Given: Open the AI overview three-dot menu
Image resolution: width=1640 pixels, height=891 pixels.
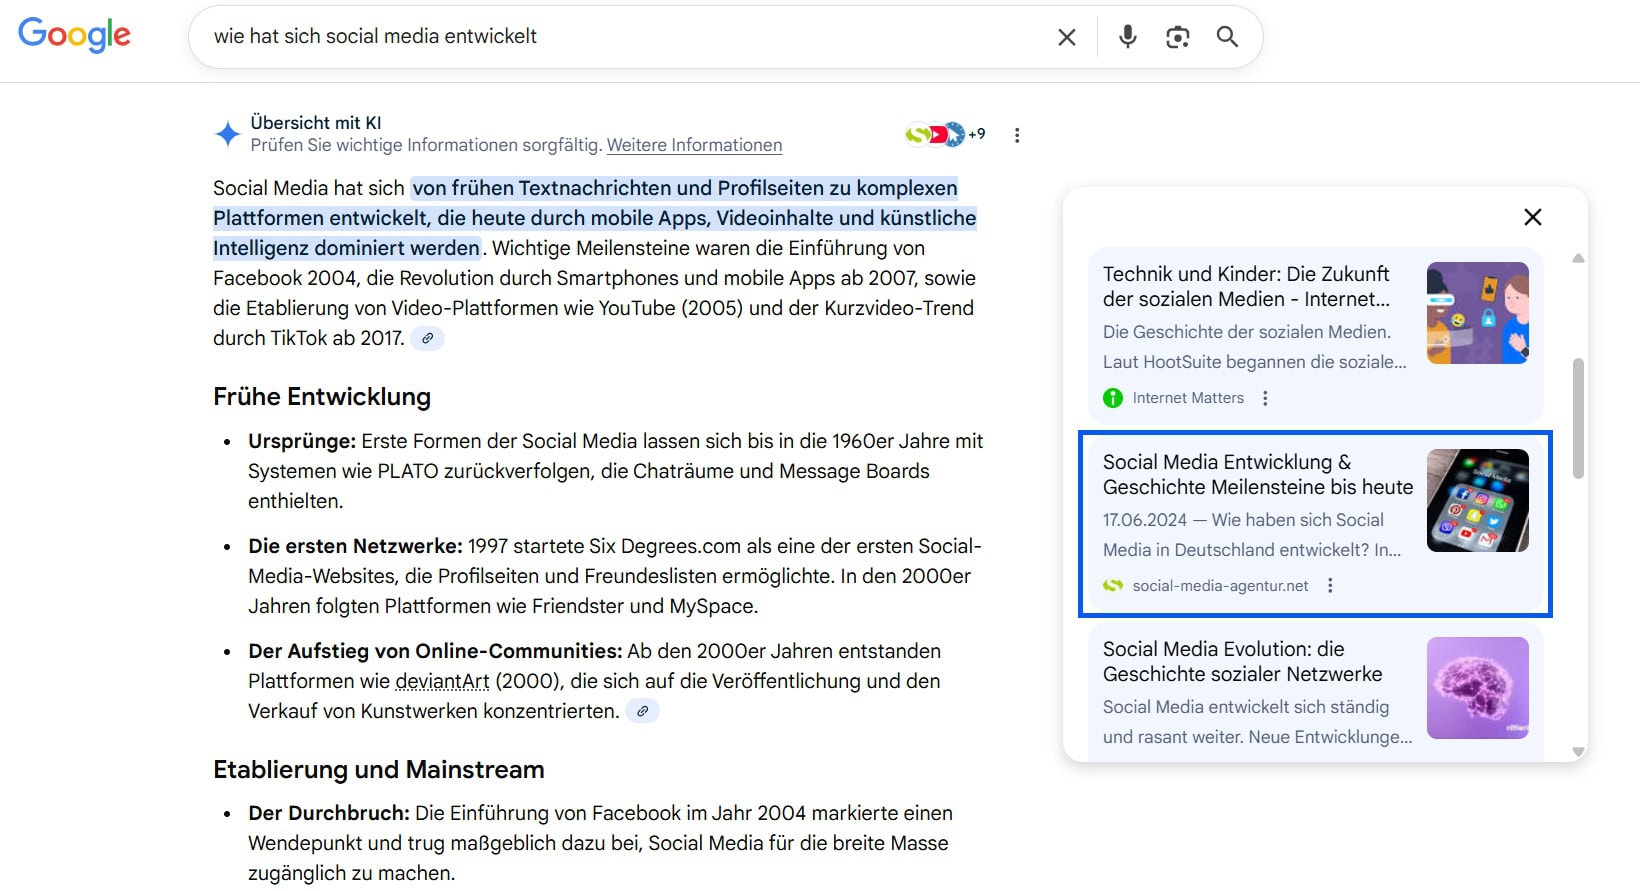Looking at the screenshot, I should click(x=1017, y=135).
